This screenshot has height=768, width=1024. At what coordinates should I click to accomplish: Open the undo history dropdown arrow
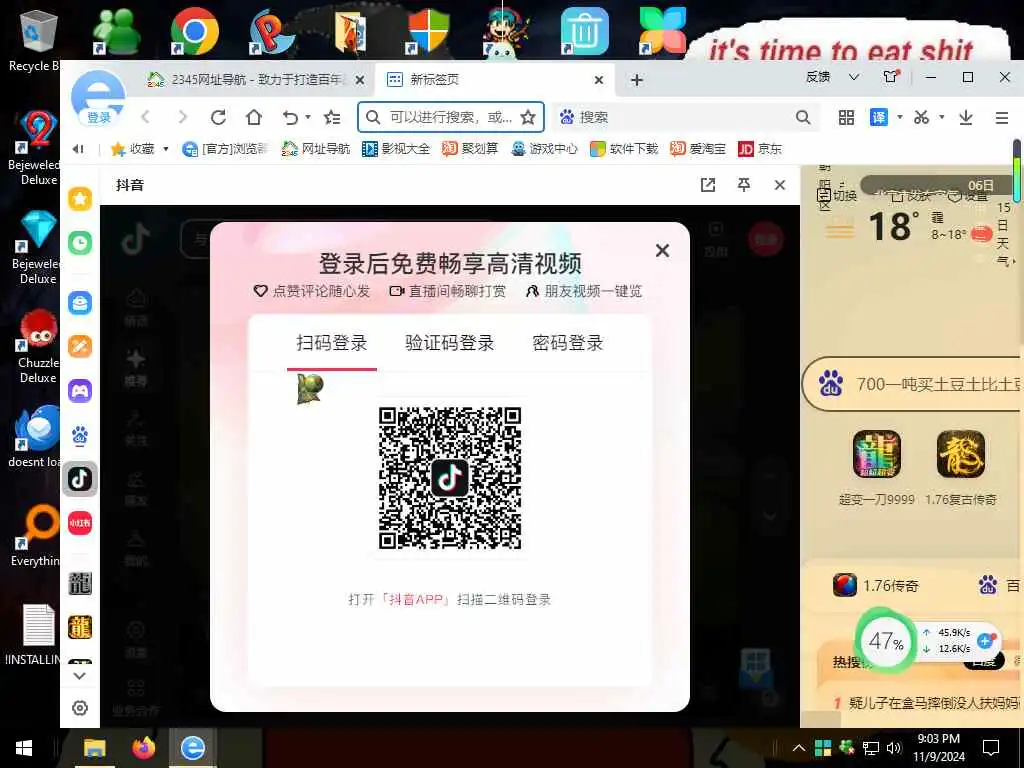coord(308,118)
